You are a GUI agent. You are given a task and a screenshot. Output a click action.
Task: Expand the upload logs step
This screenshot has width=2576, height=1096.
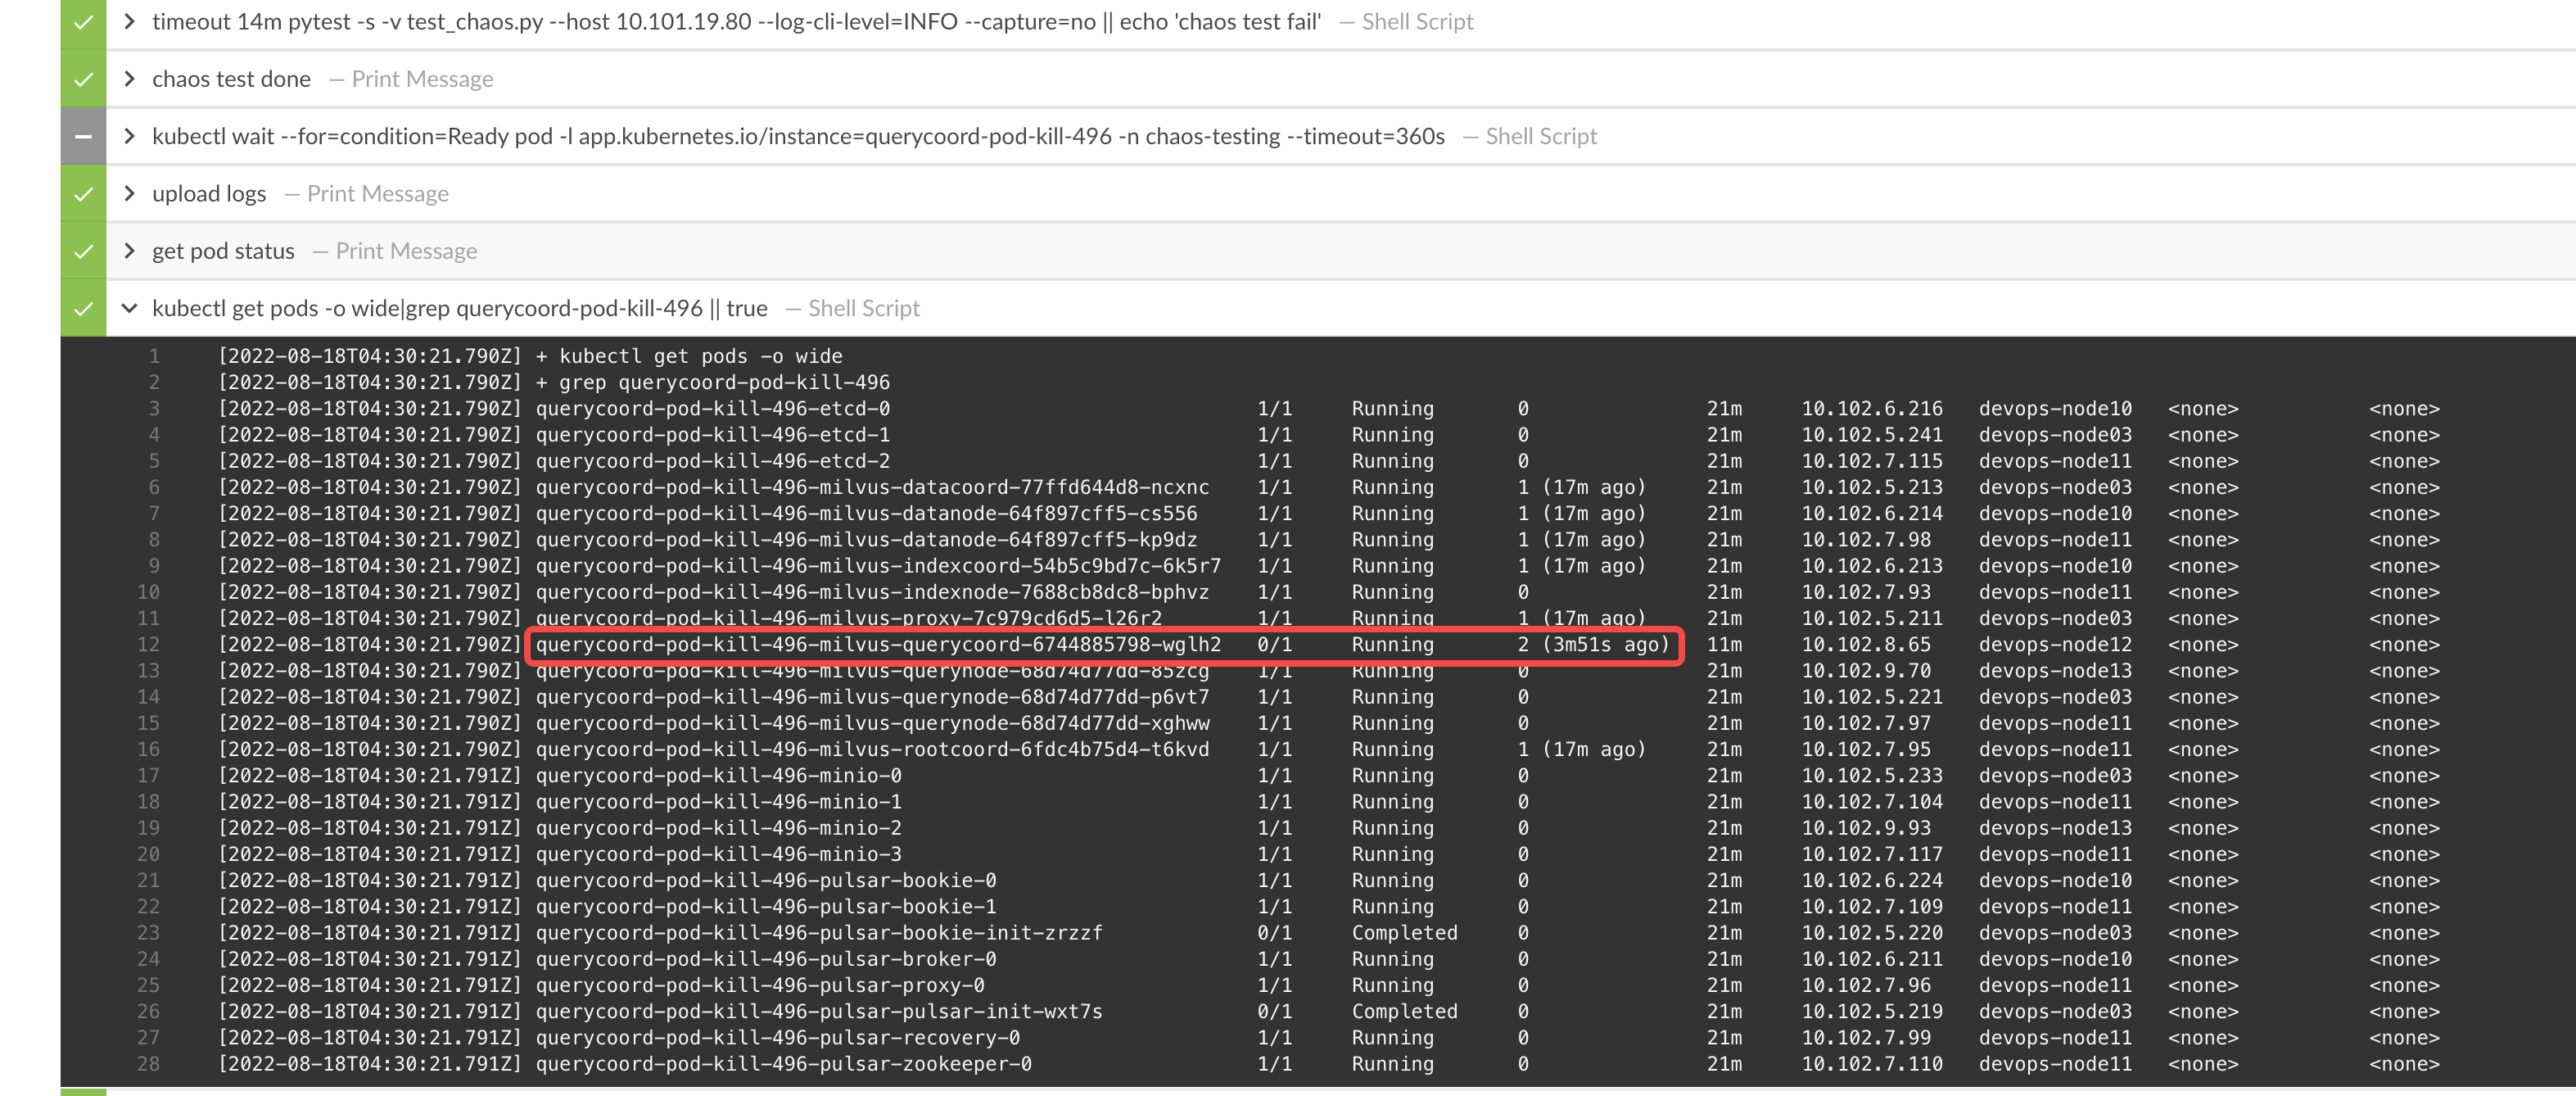pyautogui.click(x=129, y=194)
